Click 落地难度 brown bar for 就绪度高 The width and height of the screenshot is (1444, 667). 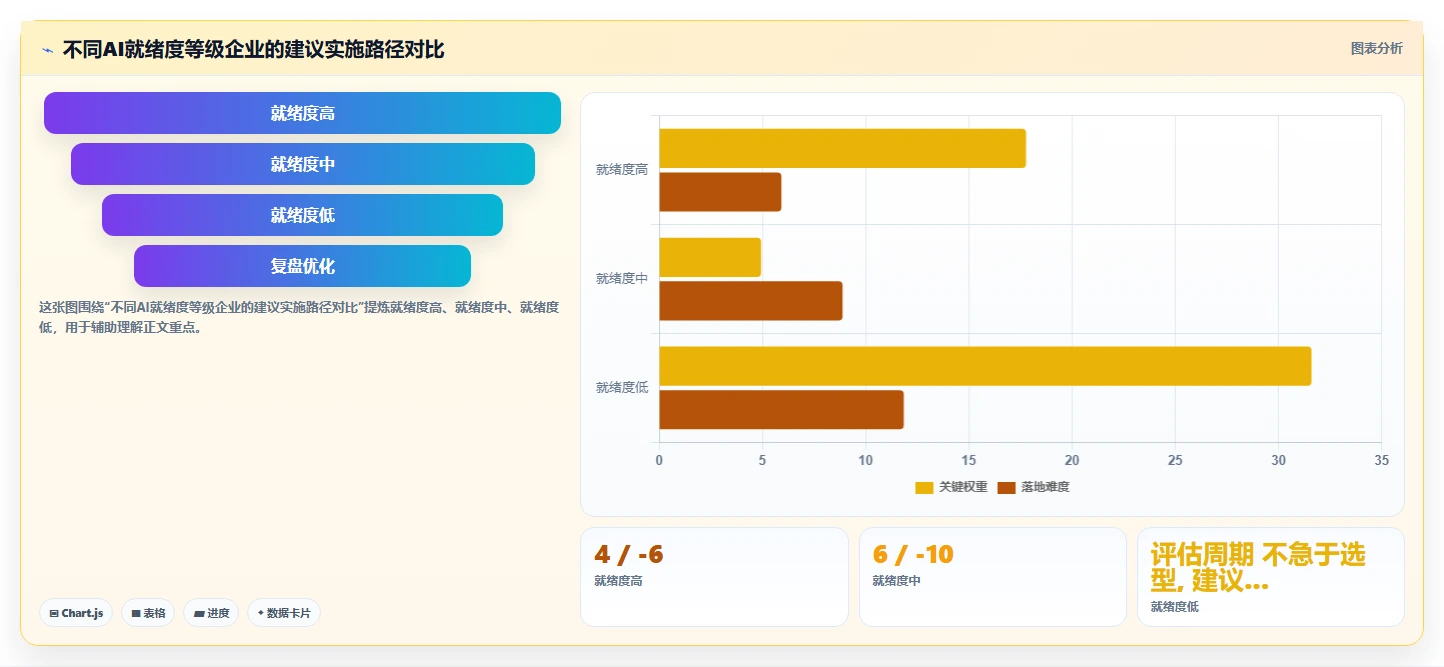click(x=720, y=192)
